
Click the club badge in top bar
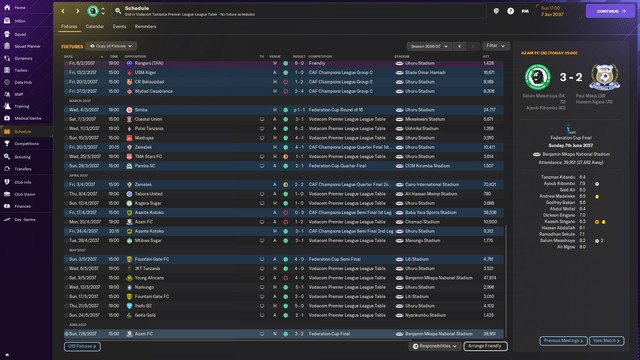93,11
